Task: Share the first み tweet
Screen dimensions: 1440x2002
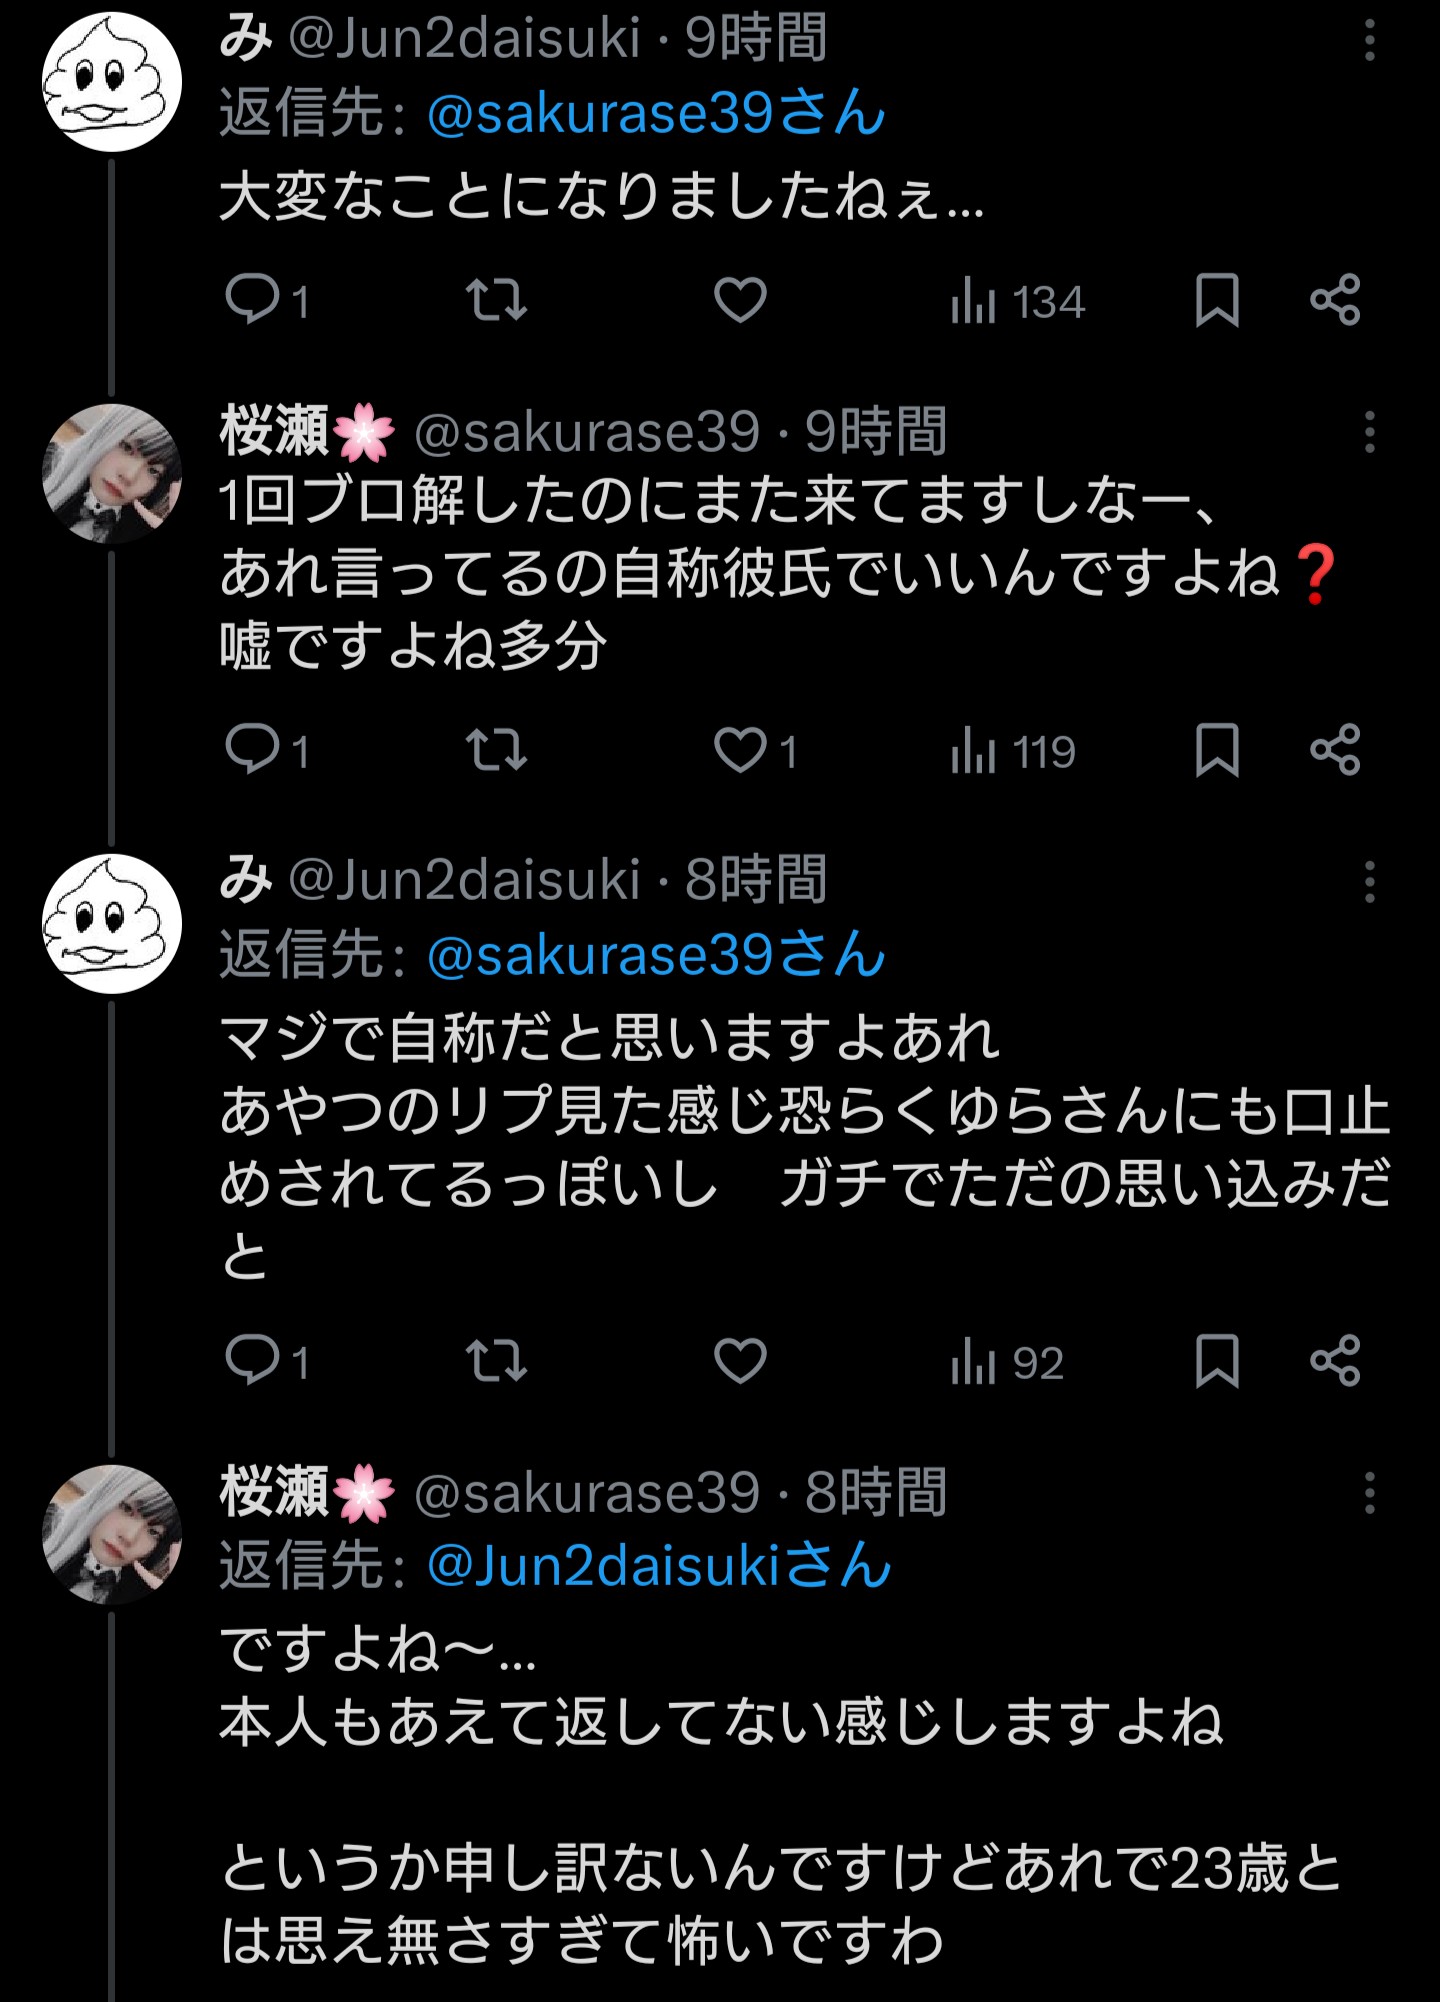Action: coord(1335,299)
